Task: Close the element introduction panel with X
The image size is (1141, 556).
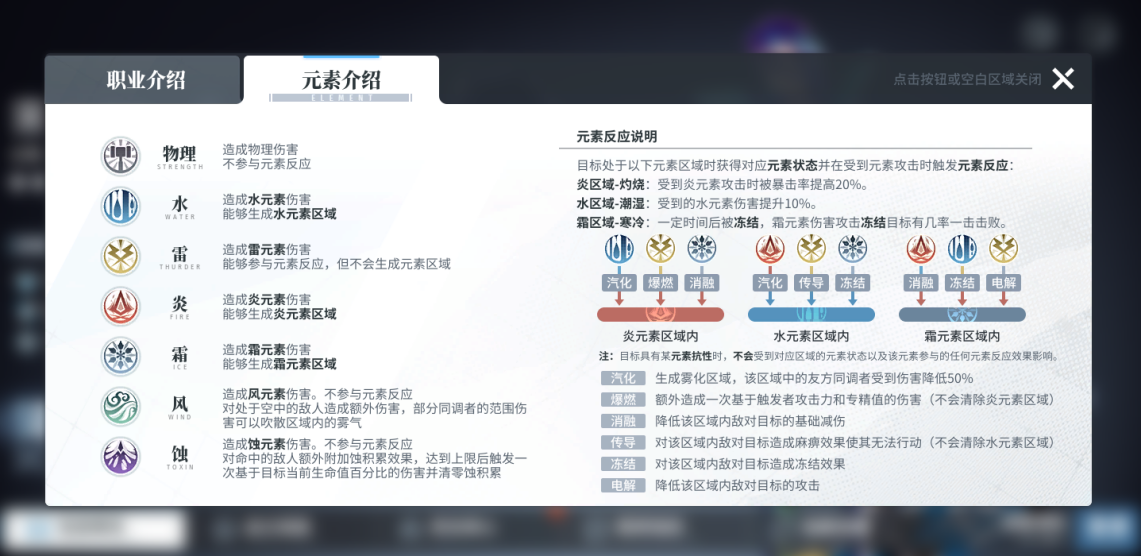Action: 1063,79
